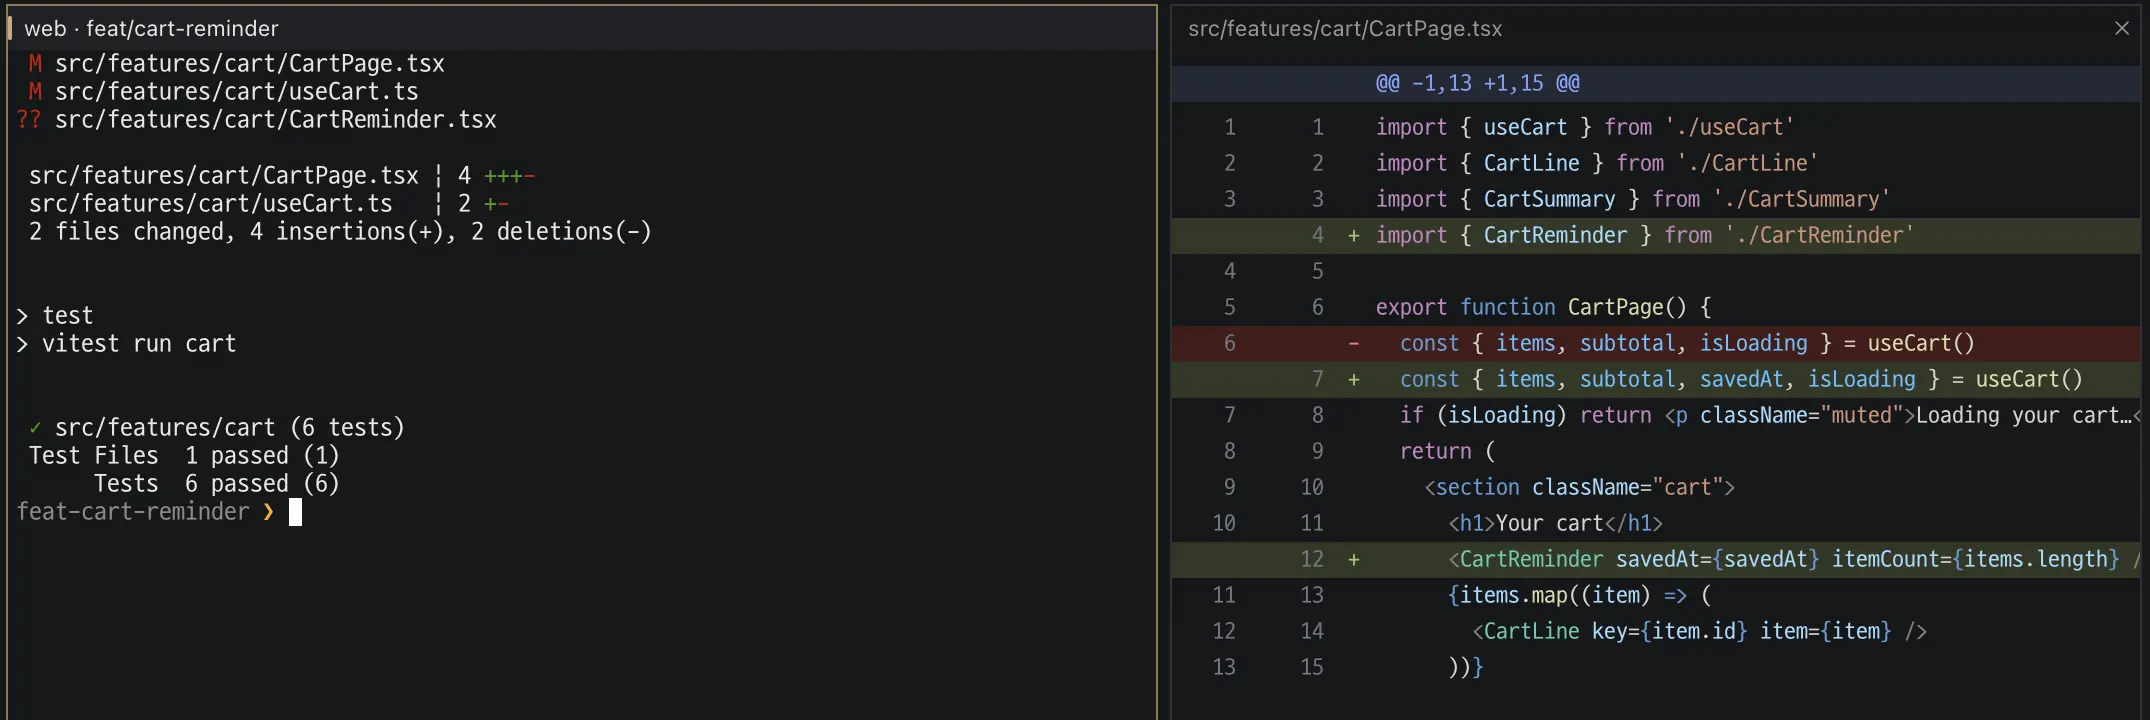Image resolution: width=2150 pixels, height=720 pixels.
Task: Click the 'return (' line in diff
Action: click(1656, 452)
